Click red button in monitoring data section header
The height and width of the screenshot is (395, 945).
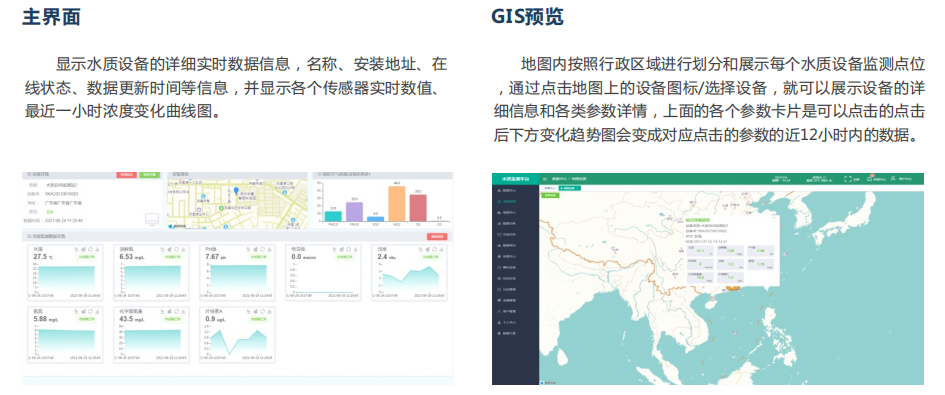coord(437,236)
